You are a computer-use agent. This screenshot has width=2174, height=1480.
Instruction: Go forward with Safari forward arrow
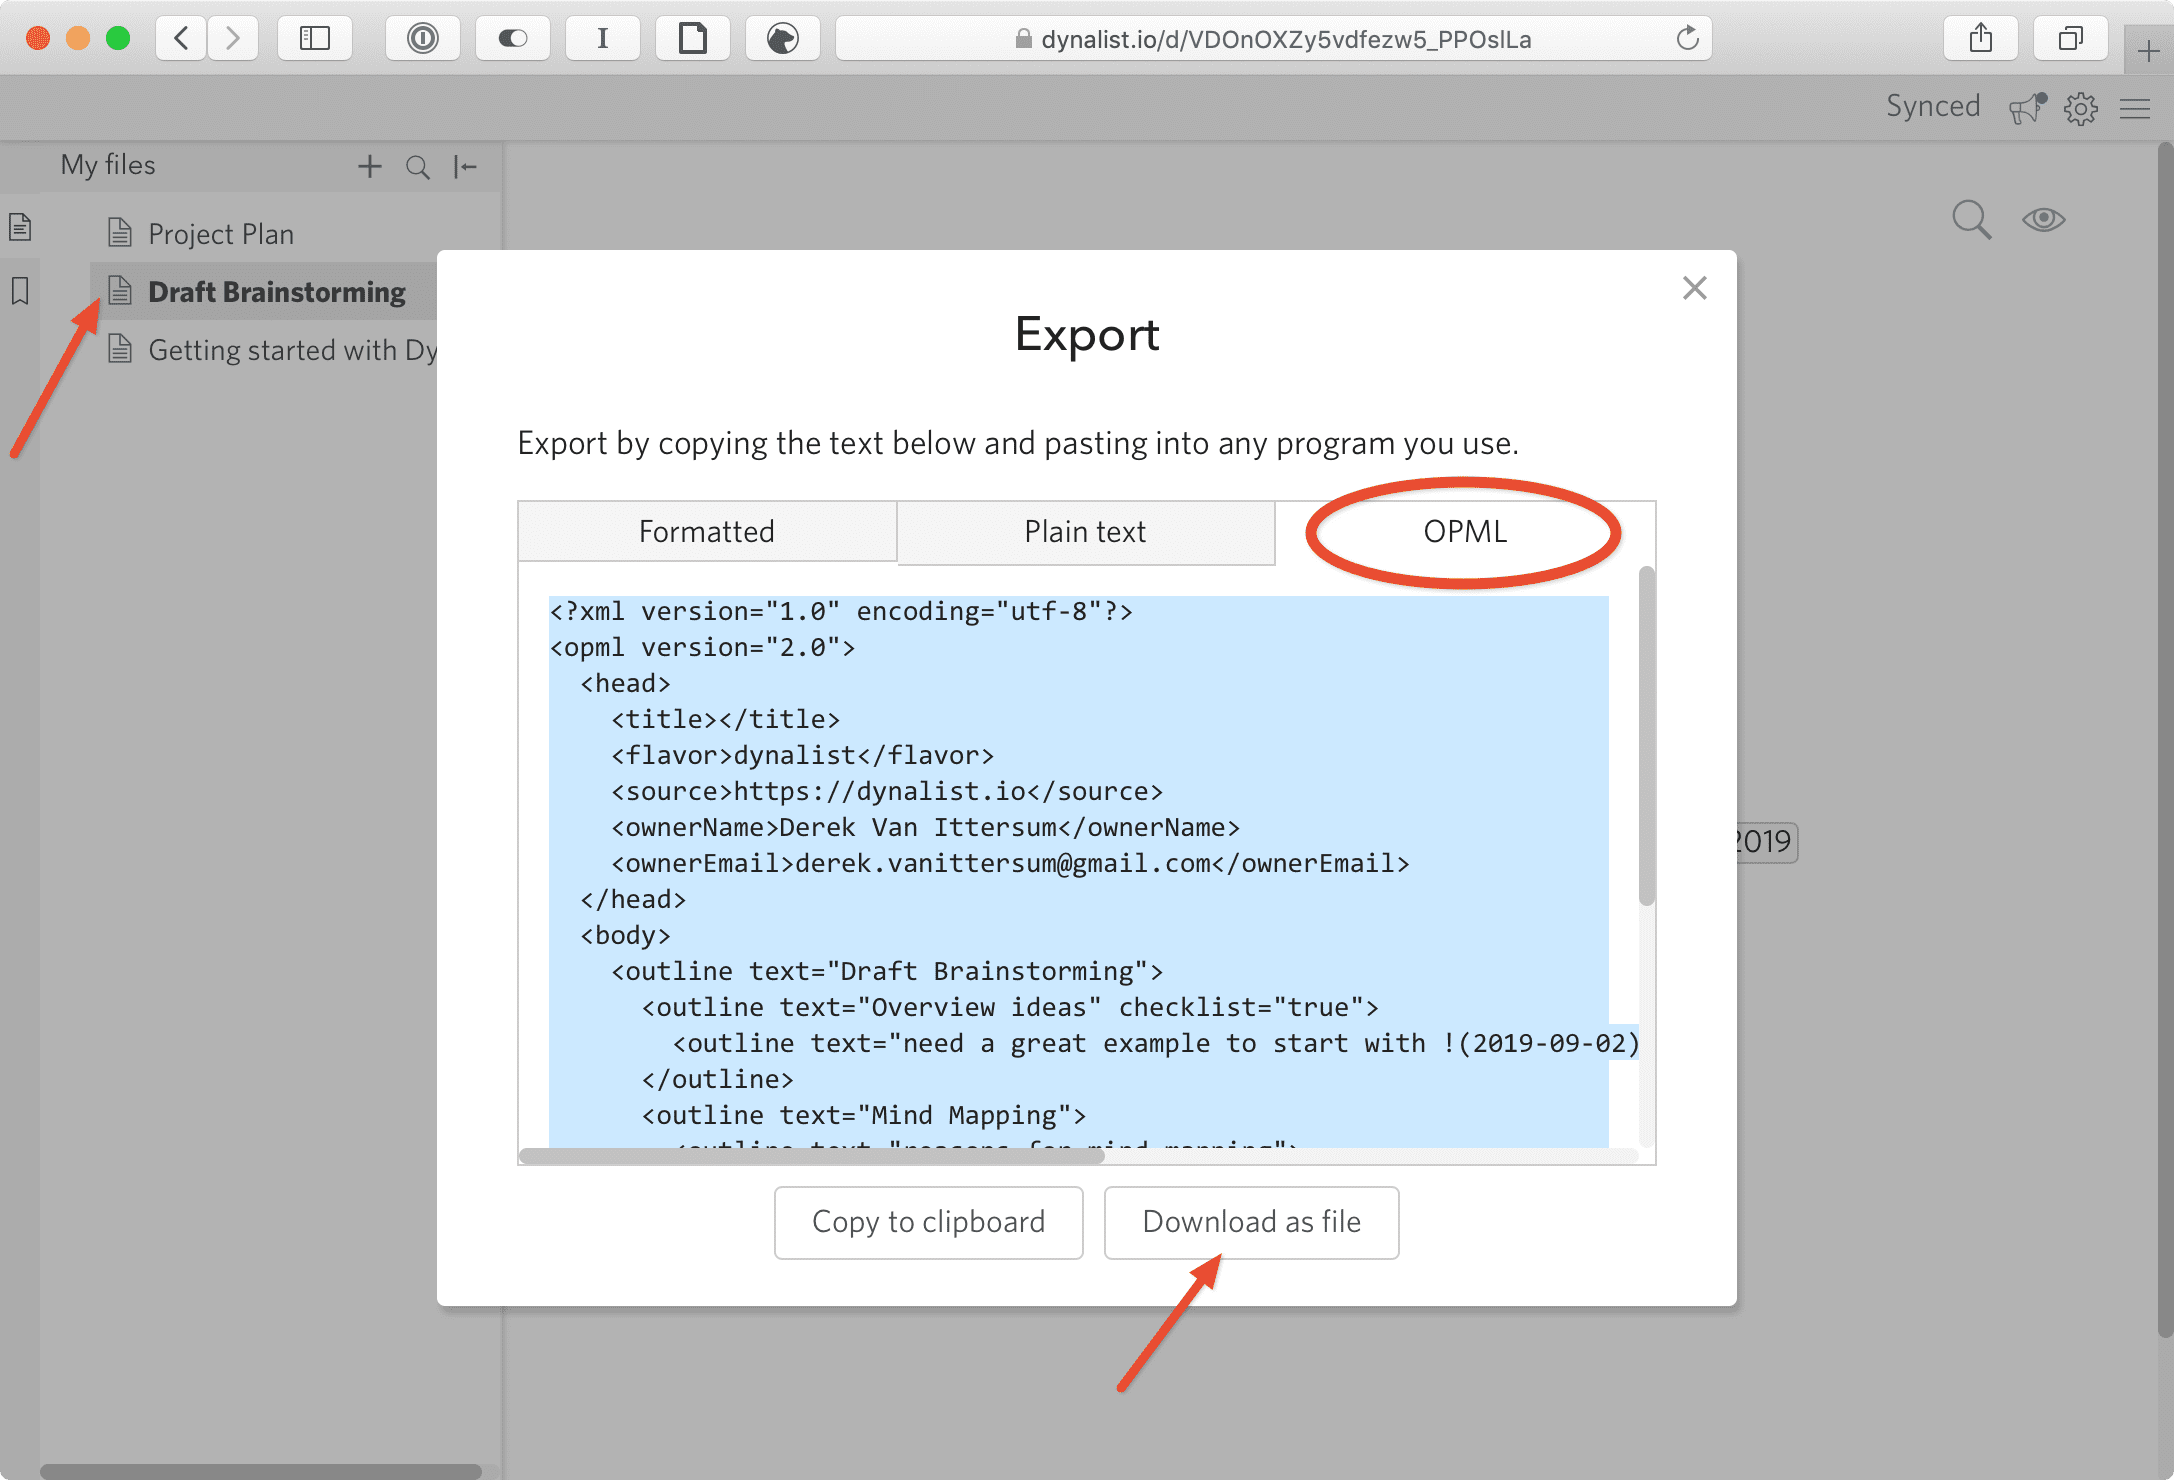232,38
